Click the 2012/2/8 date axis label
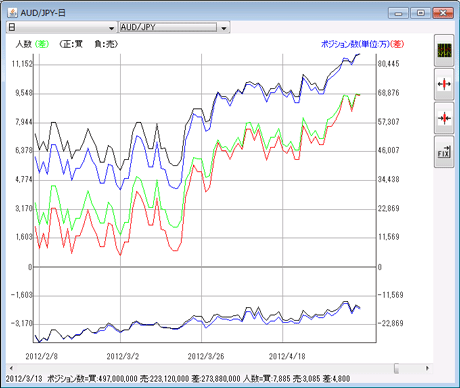The image size is (460, 388). [x=42, y=356]
